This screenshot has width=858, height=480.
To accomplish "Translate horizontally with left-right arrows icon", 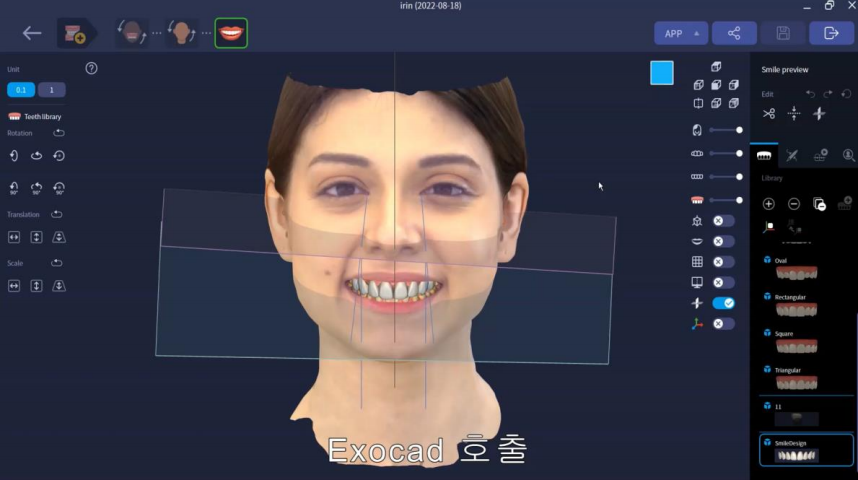I will (x=14, y=237).
